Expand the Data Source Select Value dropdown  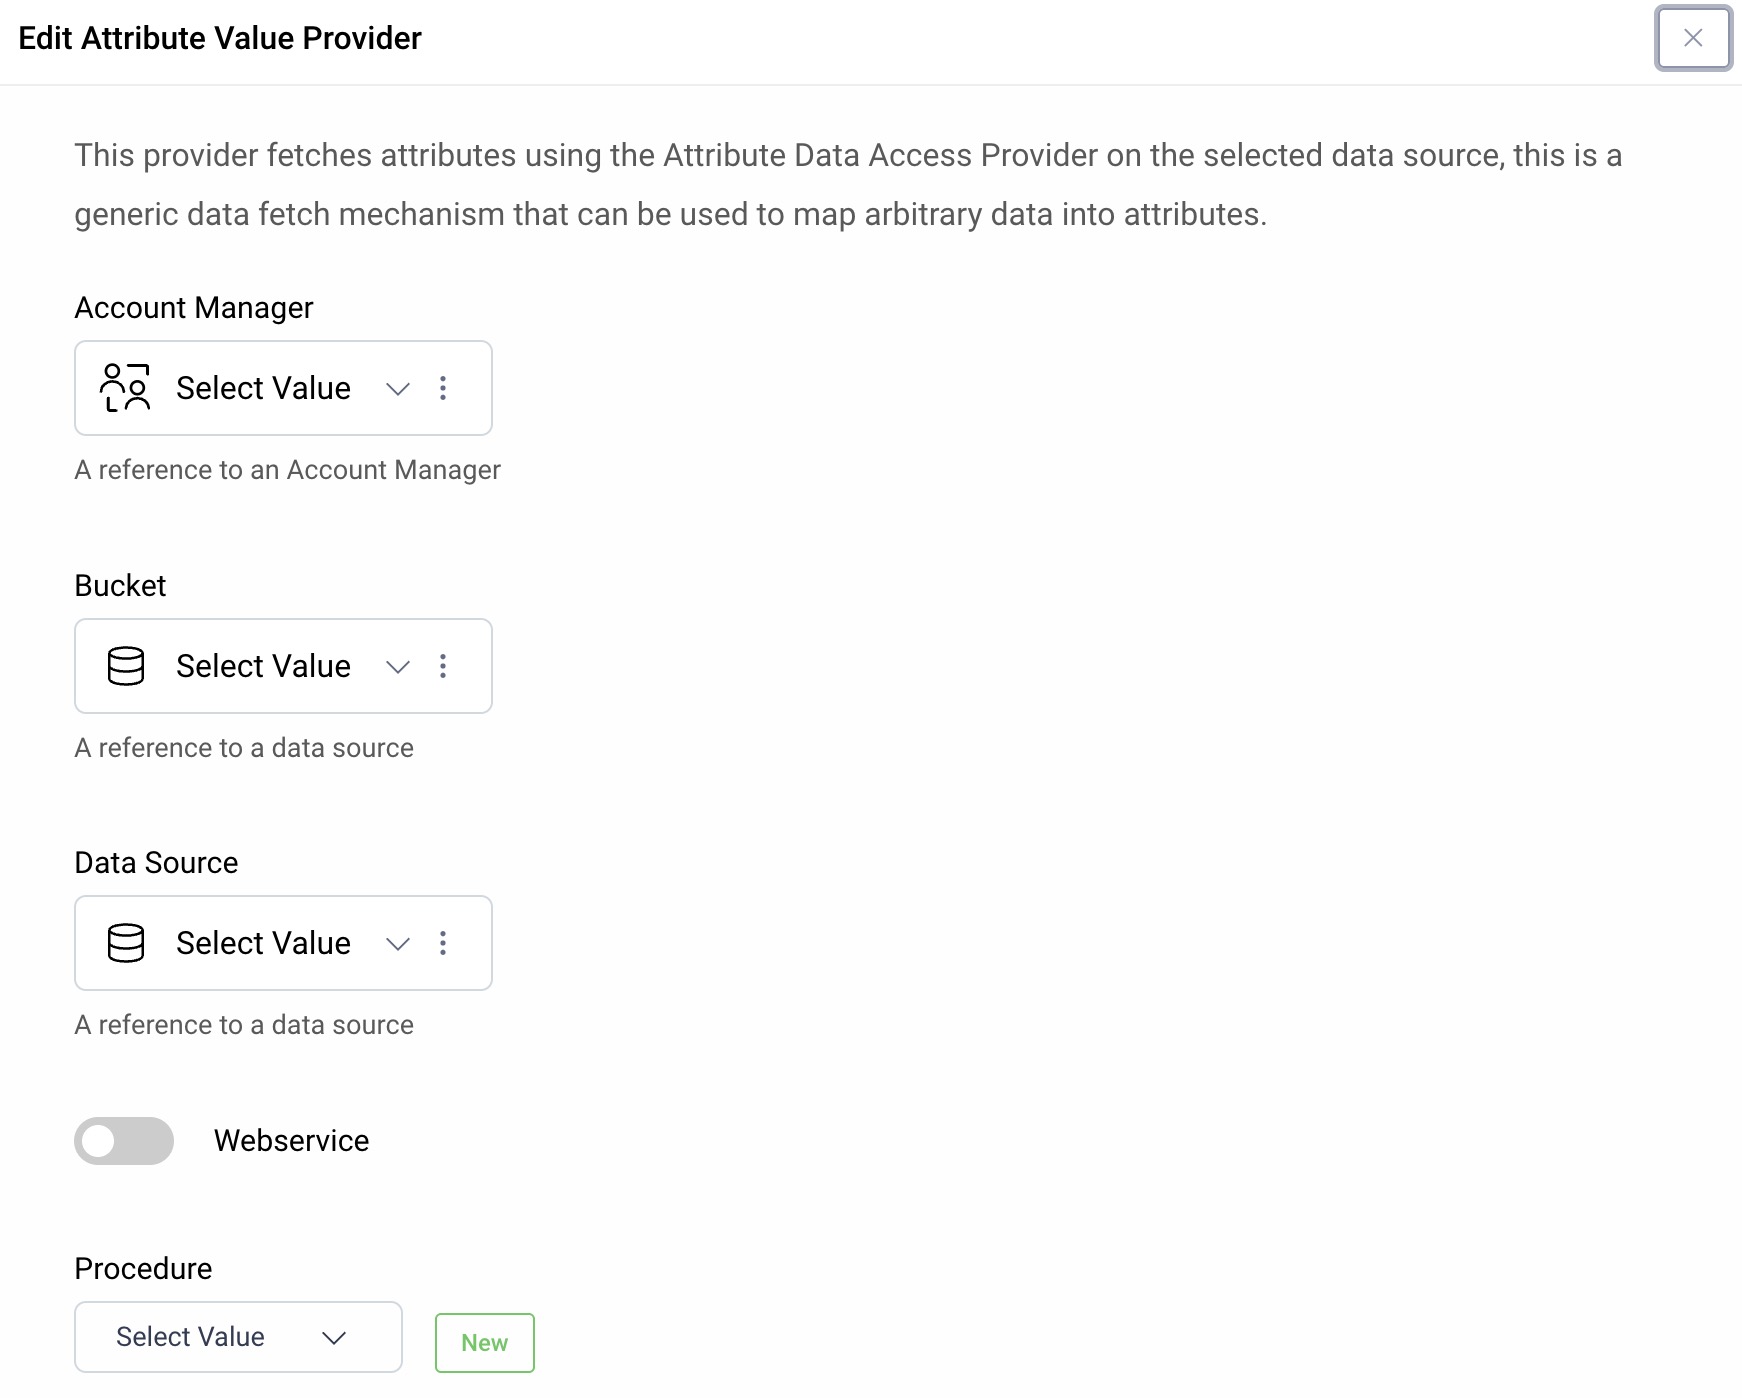(397, 943)
